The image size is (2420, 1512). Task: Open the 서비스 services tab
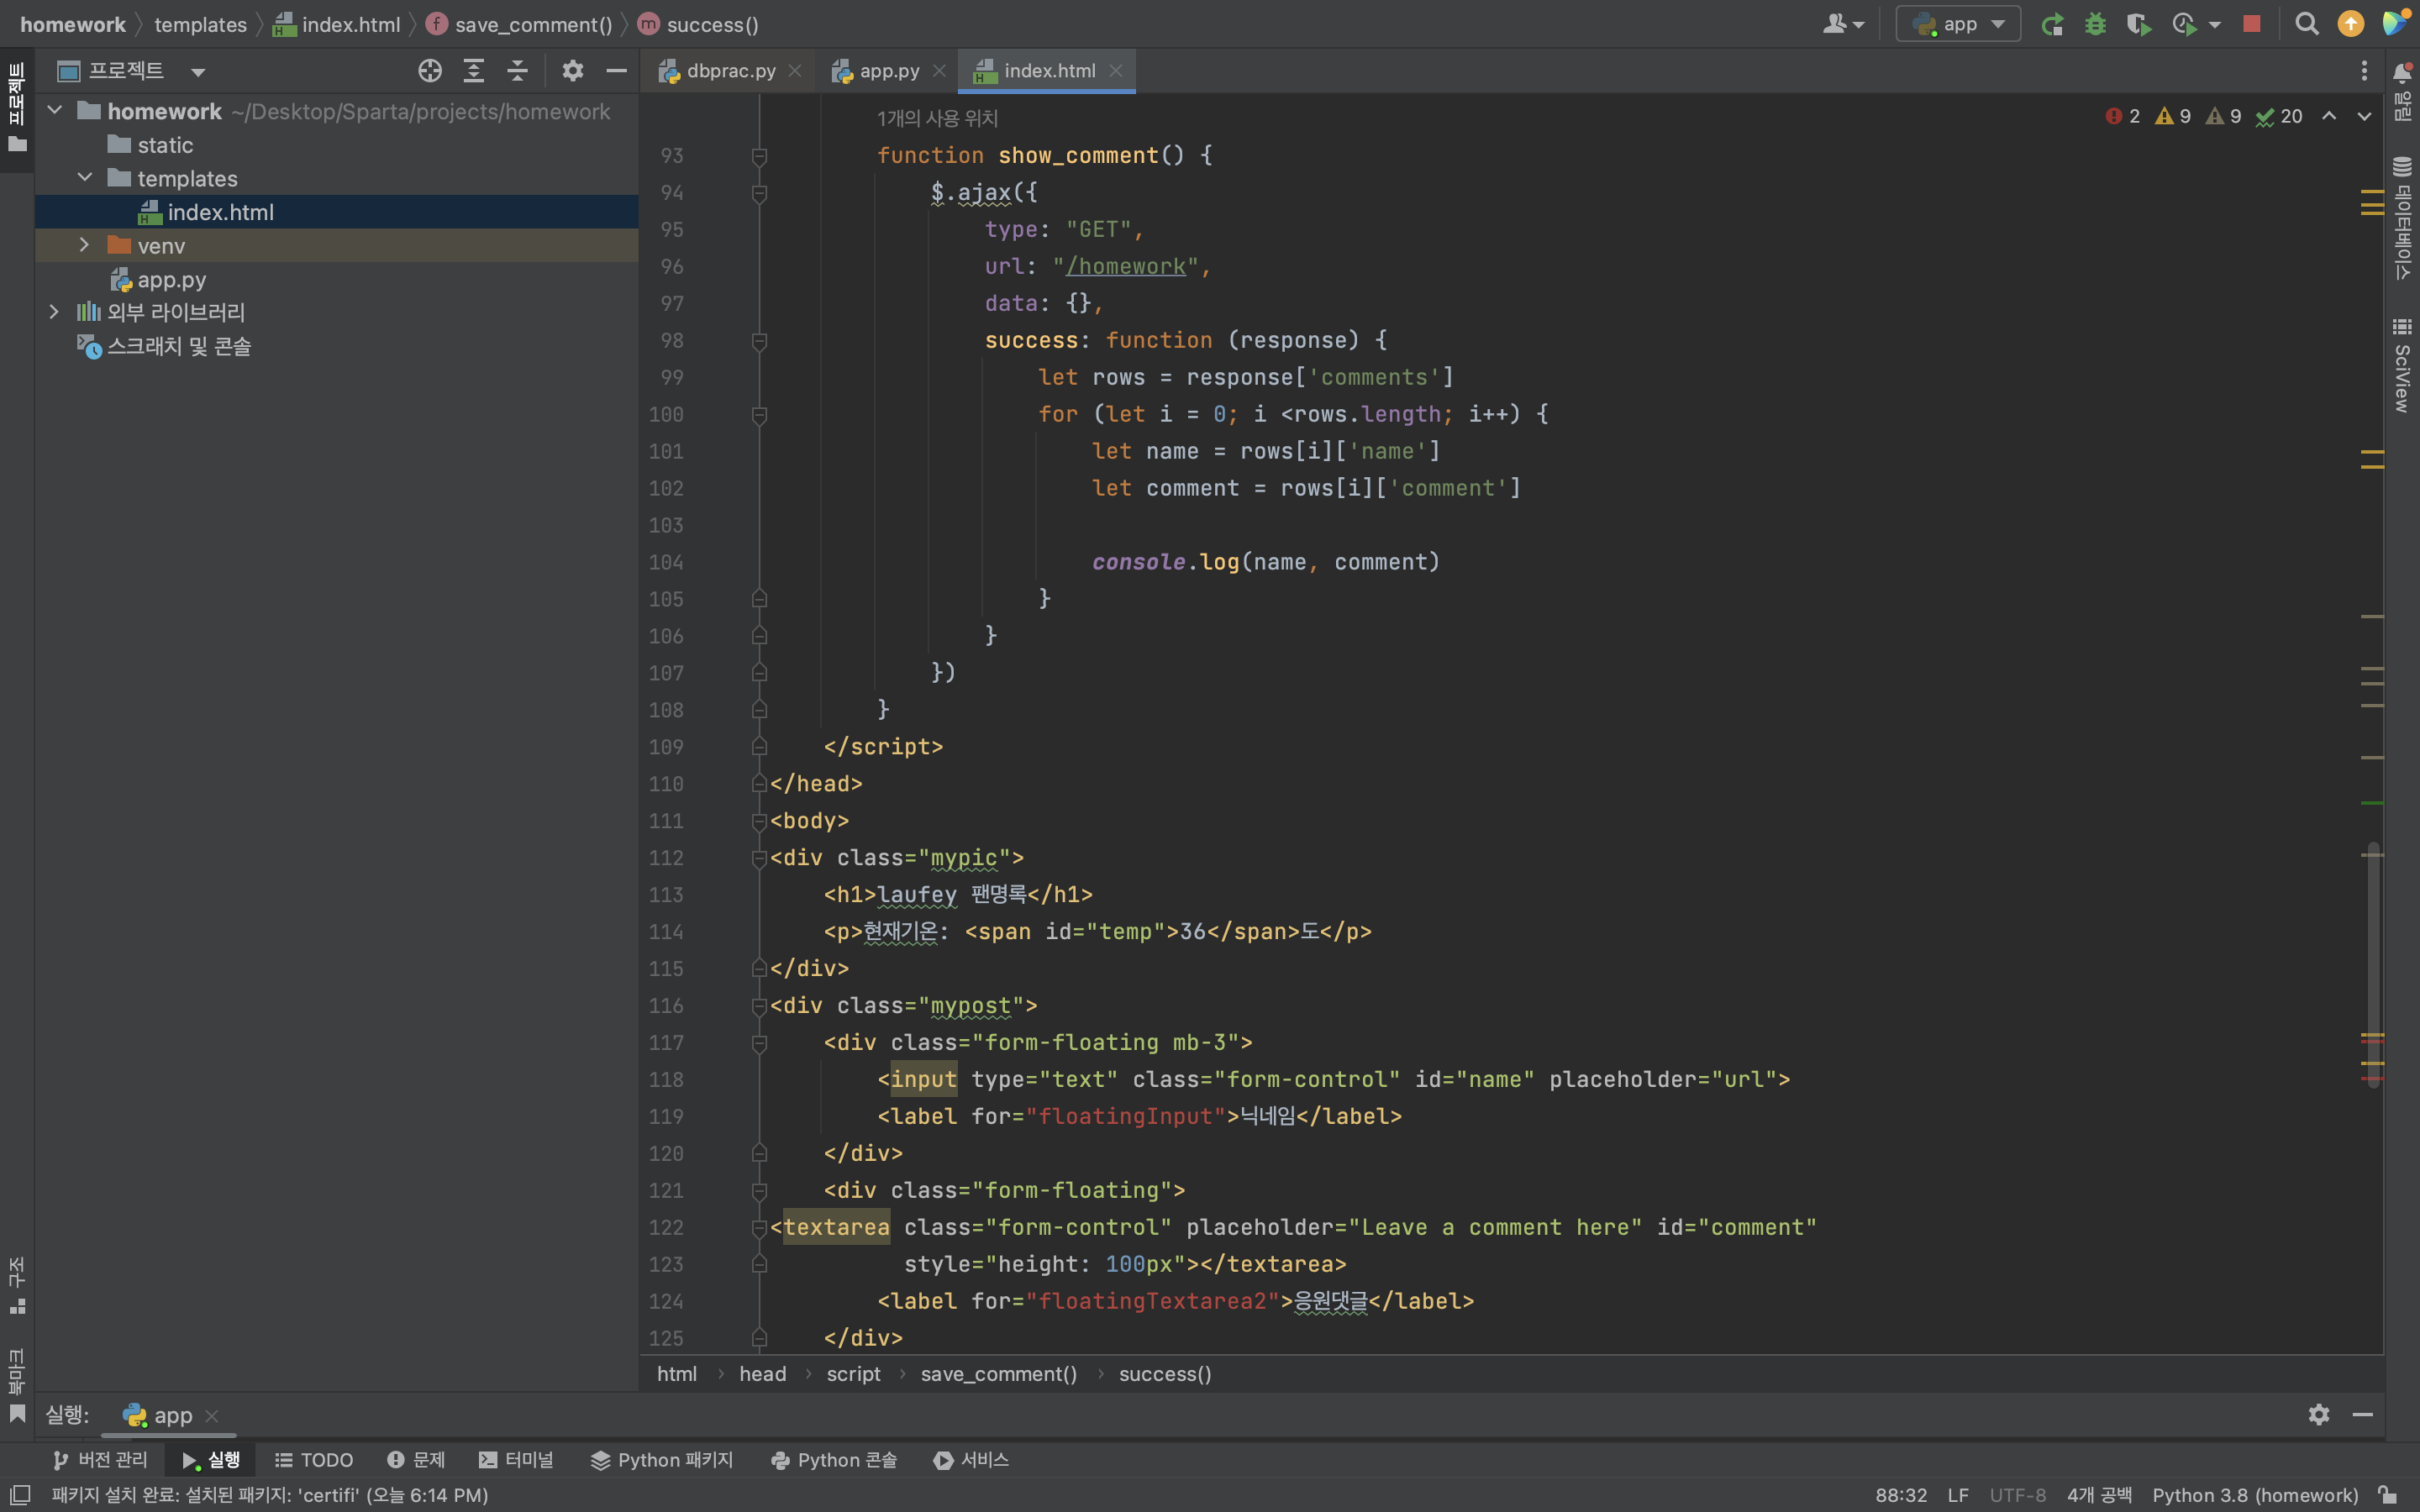pos(970,1459)
